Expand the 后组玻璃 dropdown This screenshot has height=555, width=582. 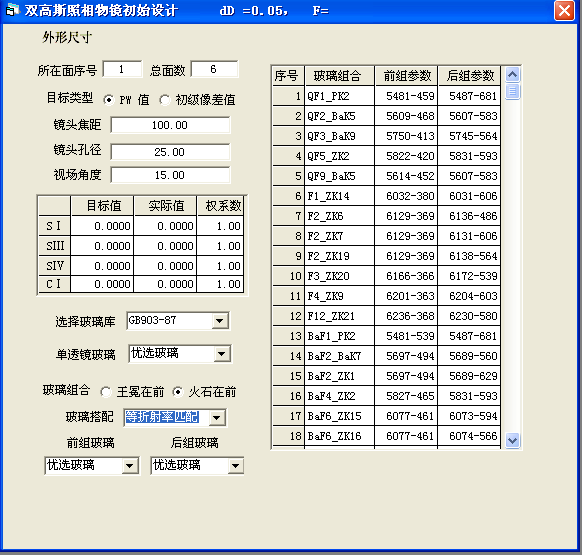pyautogui.click(x=235, y=466)
